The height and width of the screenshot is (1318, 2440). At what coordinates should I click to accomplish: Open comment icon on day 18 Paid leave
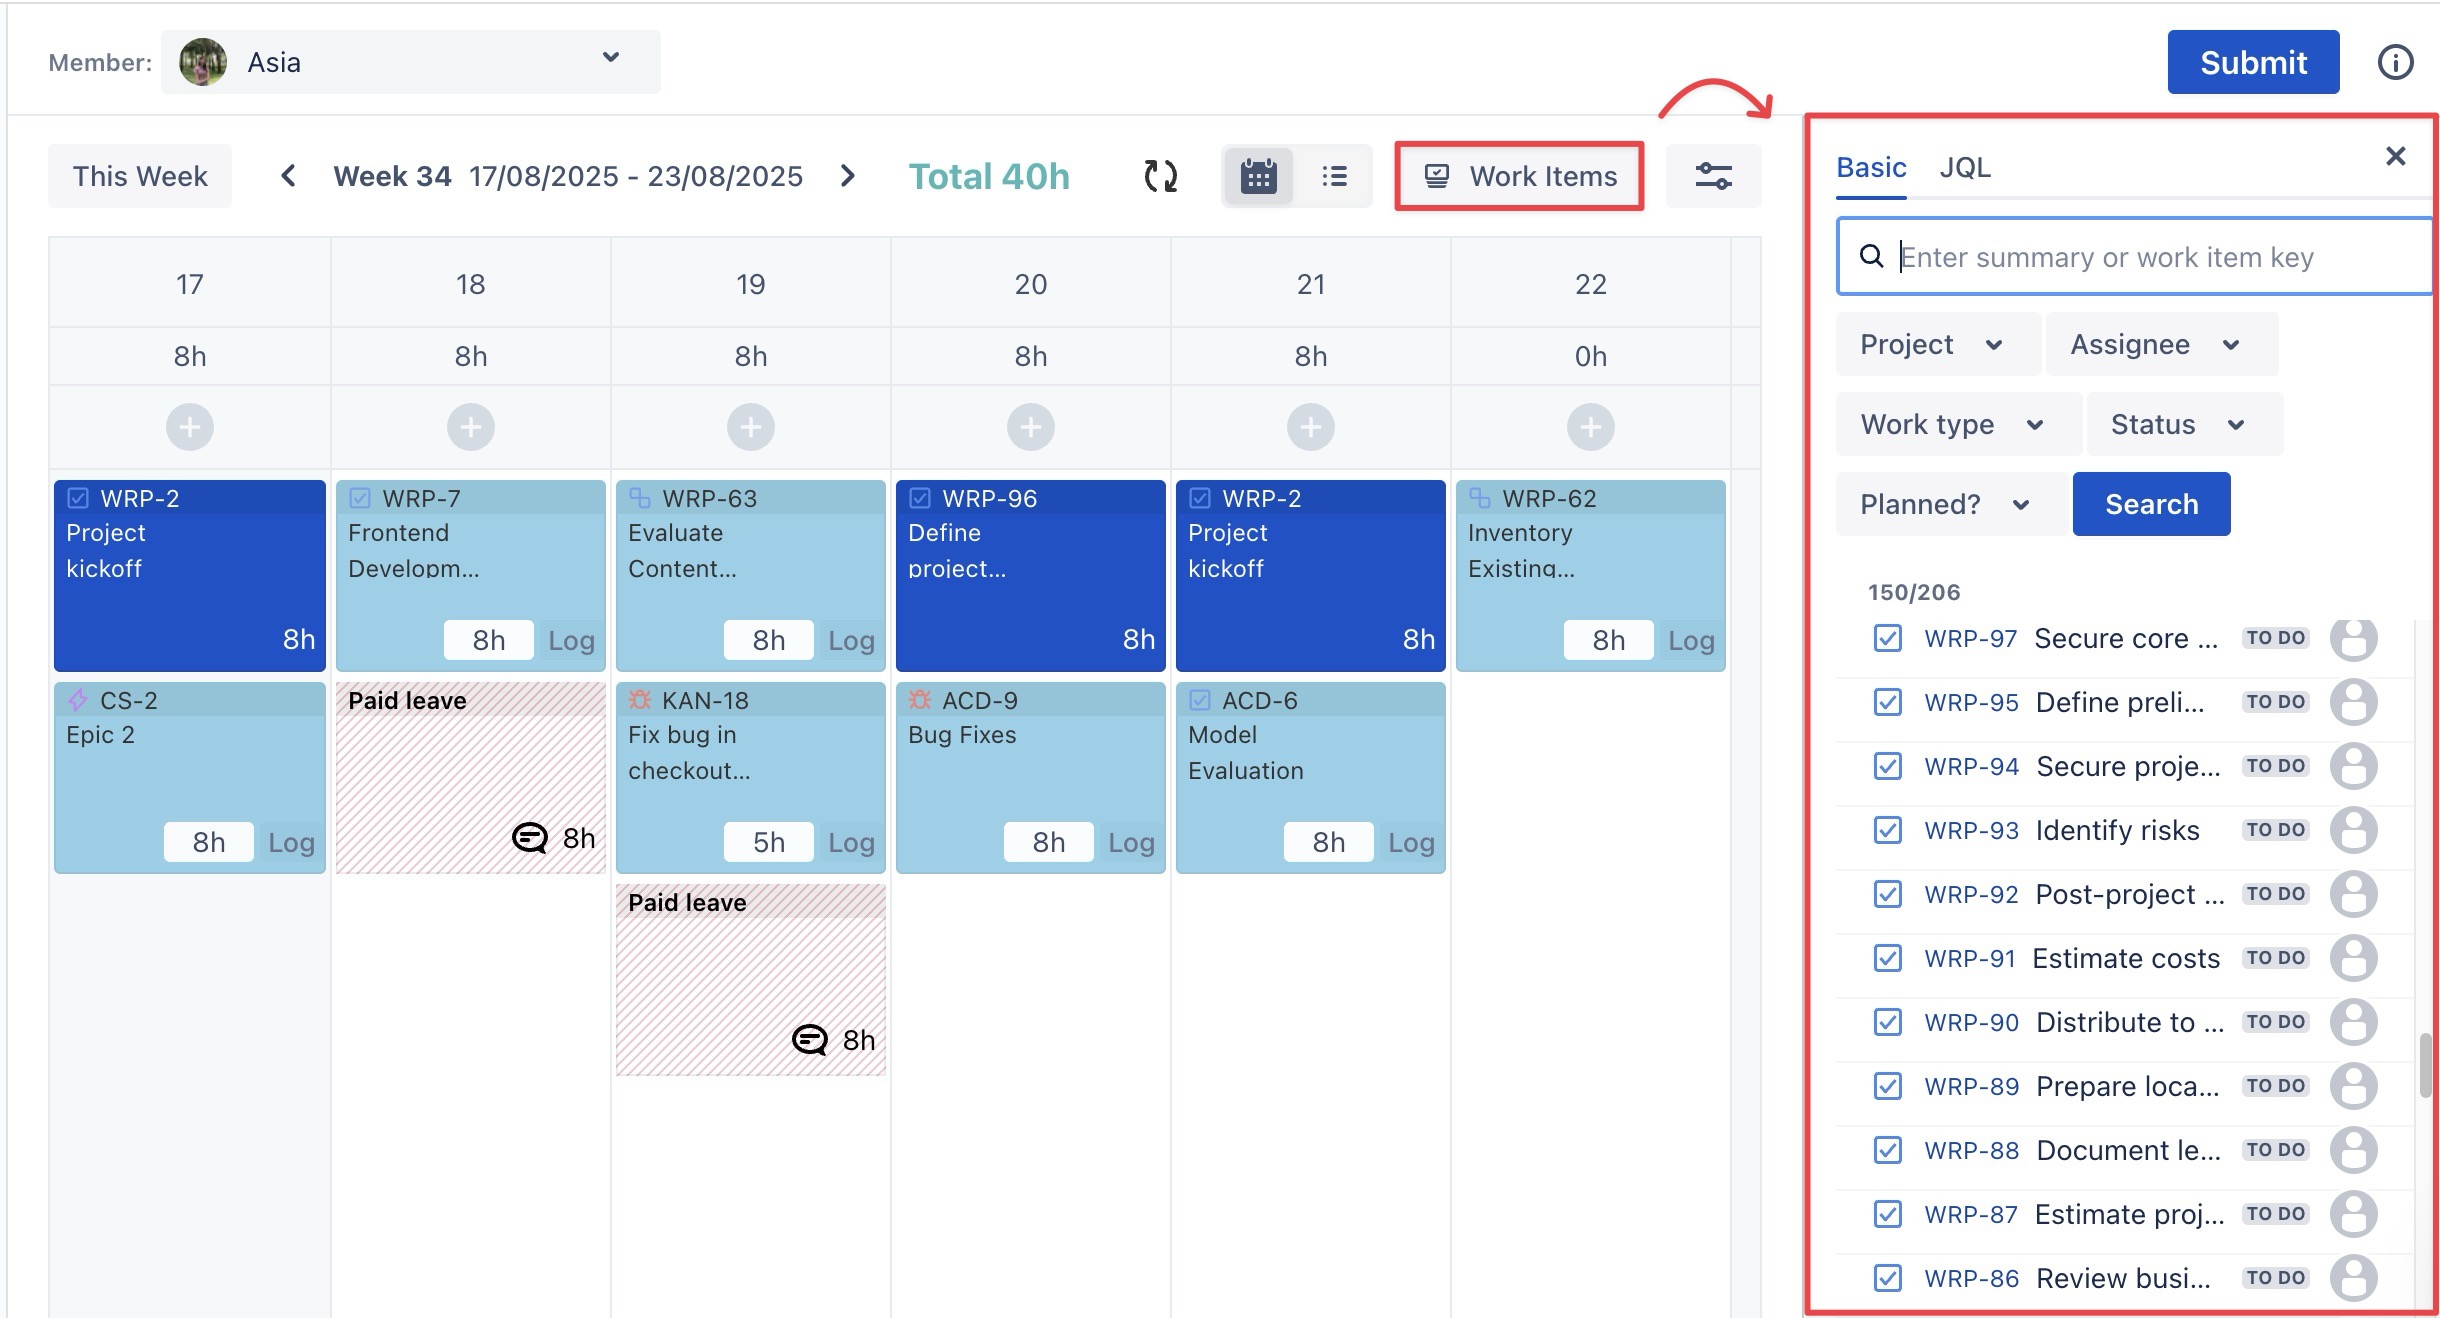529,838
